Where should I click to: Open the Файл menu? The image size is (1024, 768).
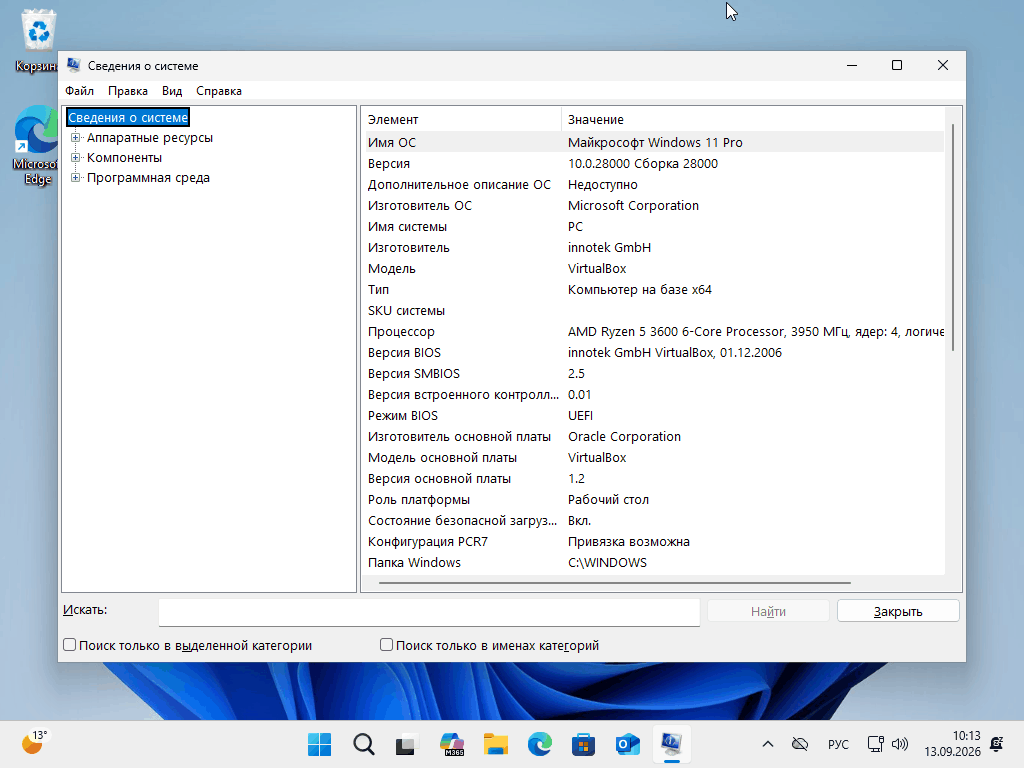[x=79, y=91]
